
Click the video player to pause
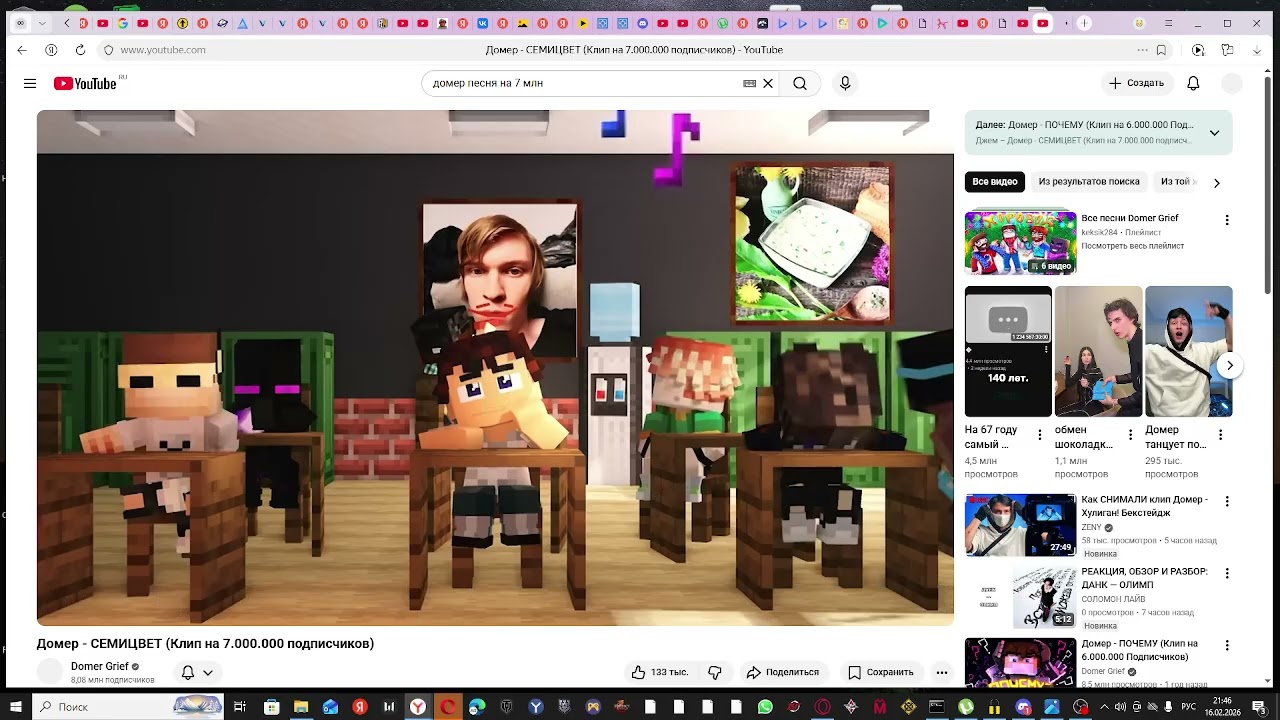[x=495, y=368]
